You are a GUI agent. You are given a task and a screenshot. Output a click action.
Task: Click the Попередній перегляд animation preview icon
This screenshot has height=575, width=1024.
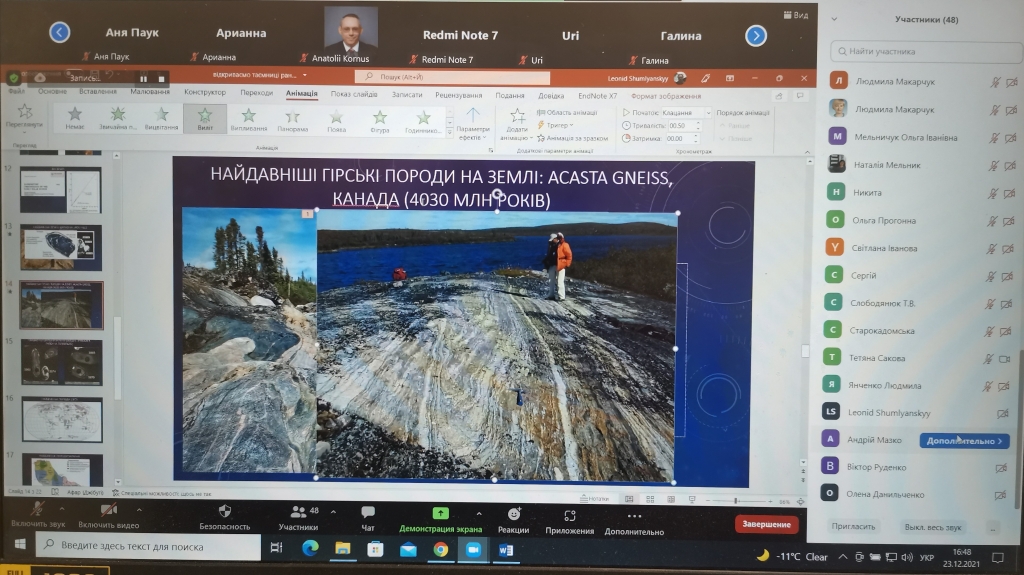[25, 114]
